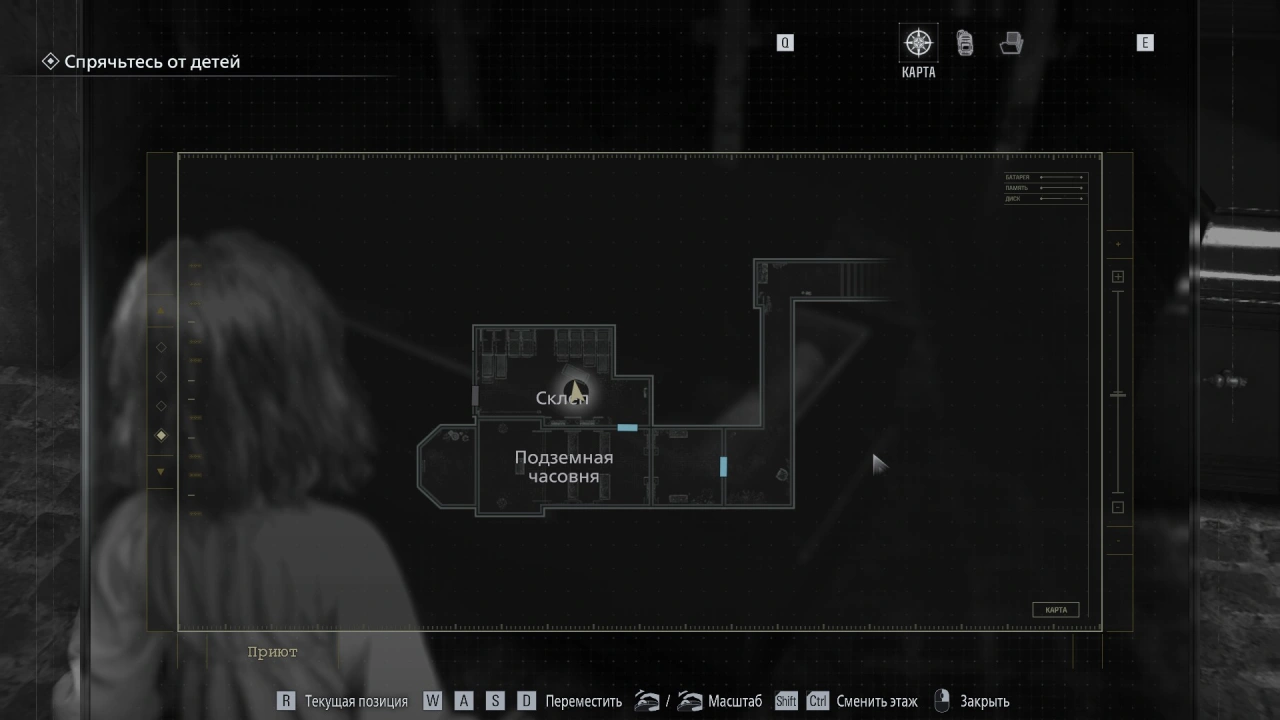Click the player position arrow on map
Image resolution: width=1280 pixels, height=720 pixels.
[575, 389]
